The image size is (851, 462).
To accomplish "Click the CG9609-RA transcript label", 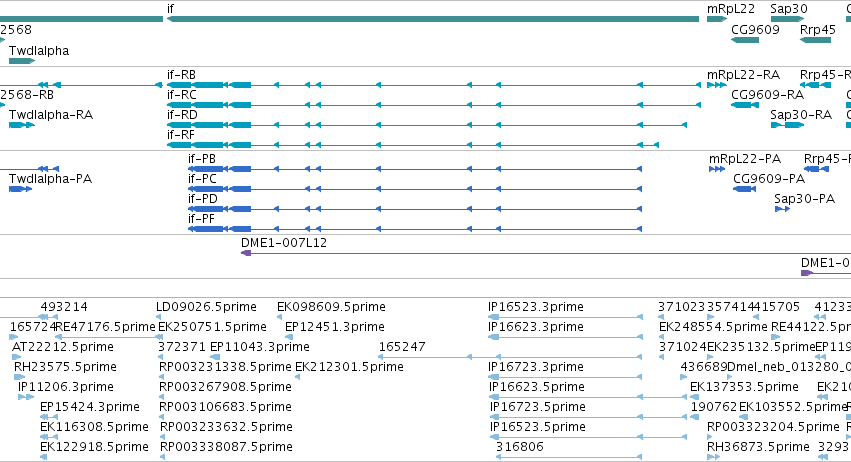I will point(767,94).
